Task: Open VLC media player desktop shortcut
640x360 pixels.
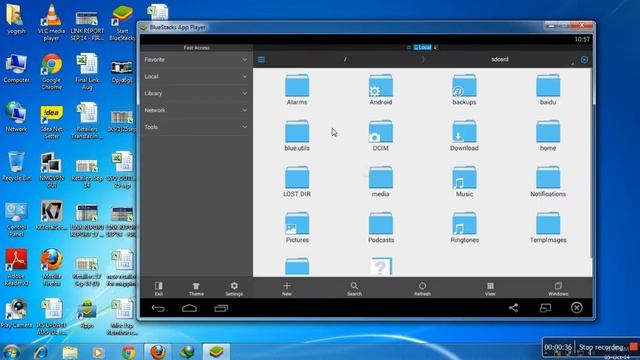Action: (51, 22)
